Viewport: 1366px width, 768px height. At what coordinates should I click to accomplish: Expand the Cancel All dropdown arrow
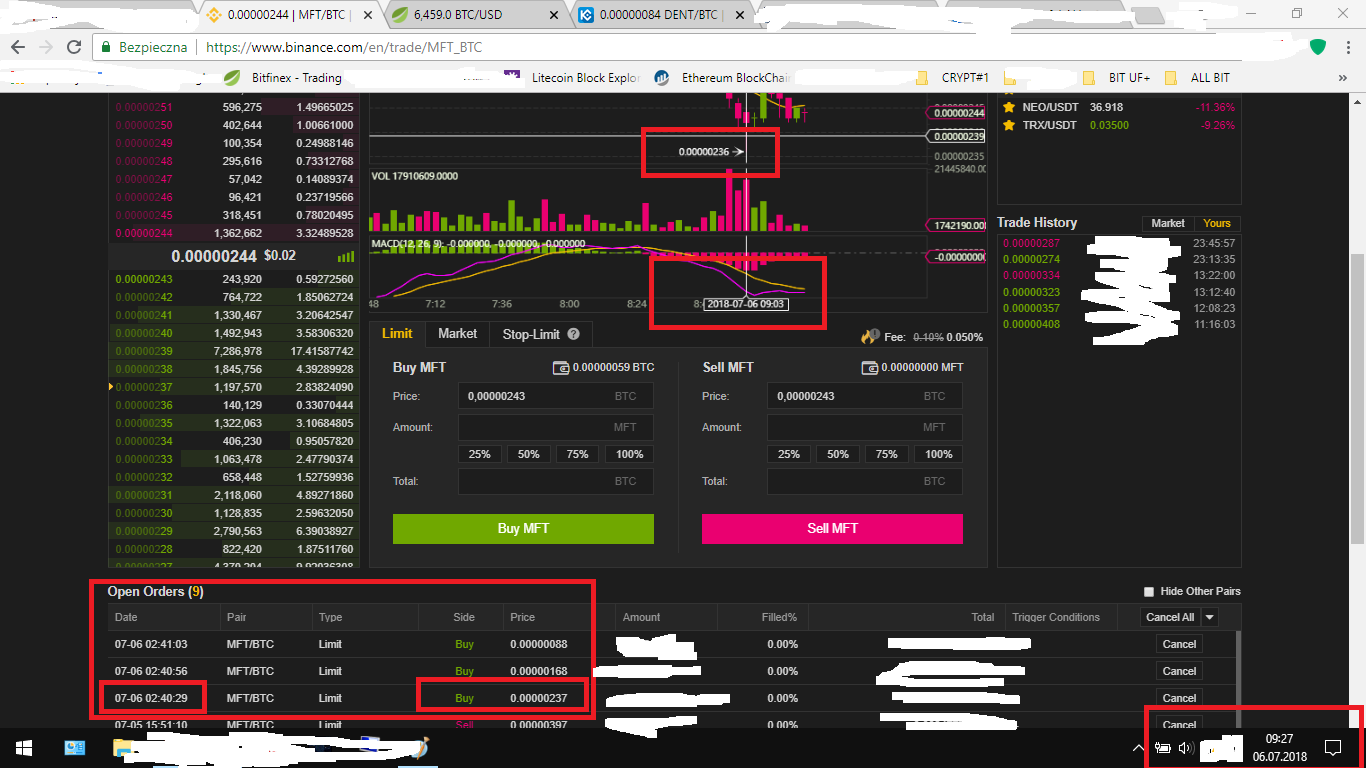point(1210,617)
